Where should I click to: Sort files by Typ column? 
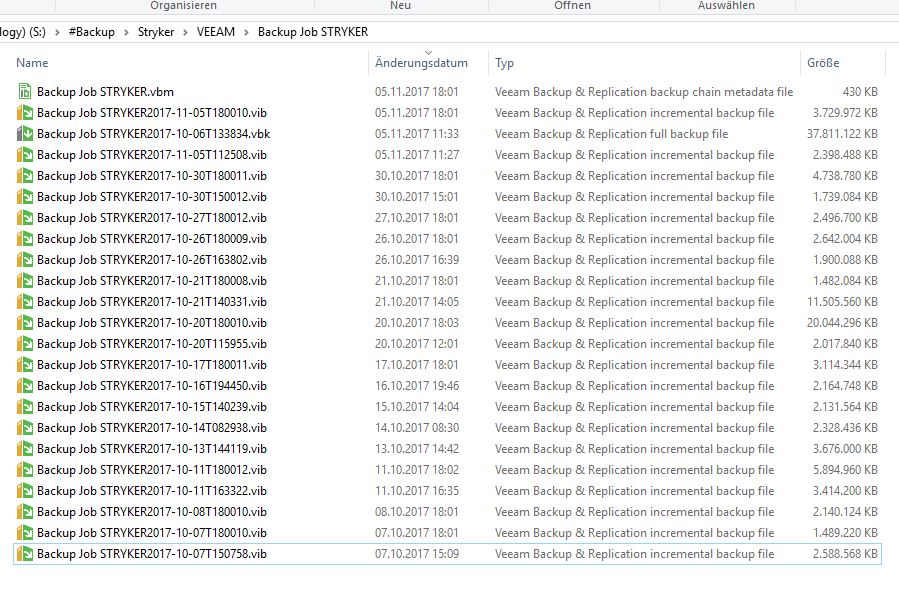coord(505,63)
